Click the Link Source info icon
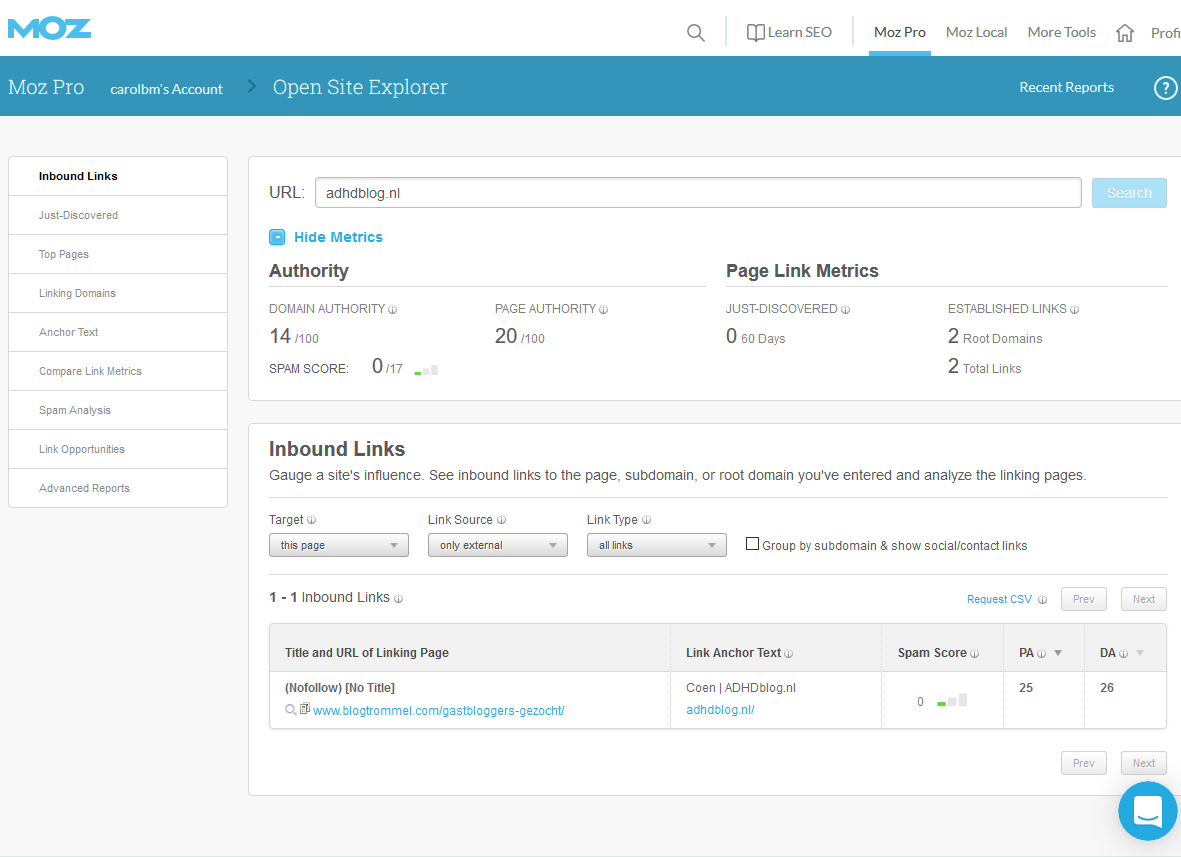The height and width of the screenshot is (857, 1181). click(x=502, y=520)
